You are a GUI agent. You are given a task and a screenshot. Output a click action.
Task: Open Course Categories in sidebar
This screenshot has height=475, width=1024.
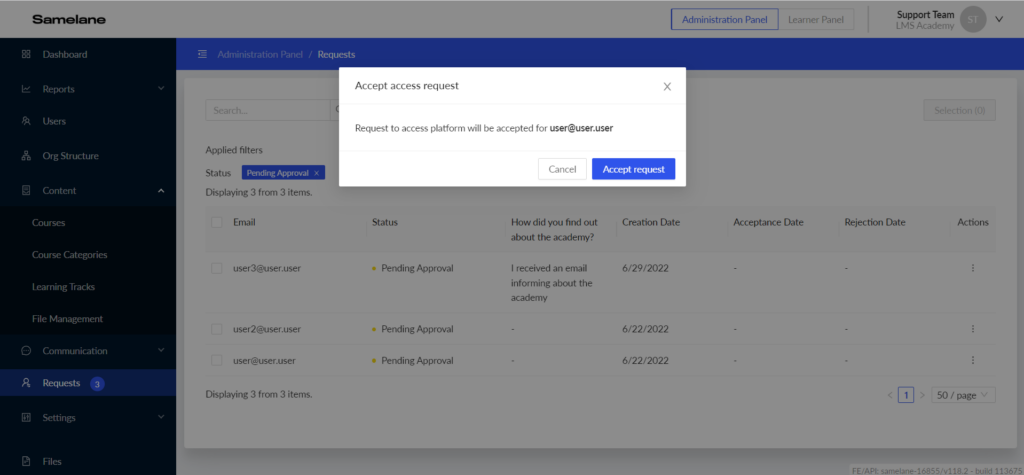click(69, 255)
